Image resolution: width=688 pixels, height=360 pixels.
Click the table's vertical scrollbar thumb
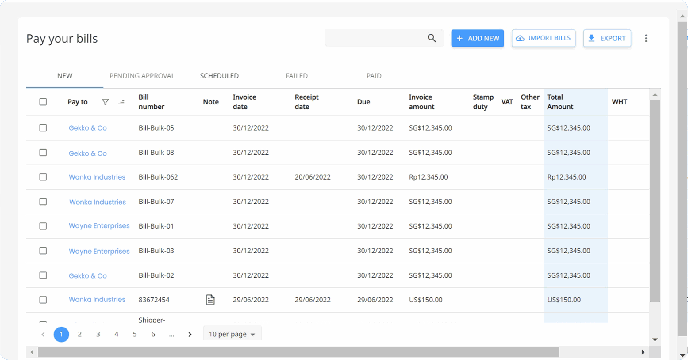click(x=655, y=201)
